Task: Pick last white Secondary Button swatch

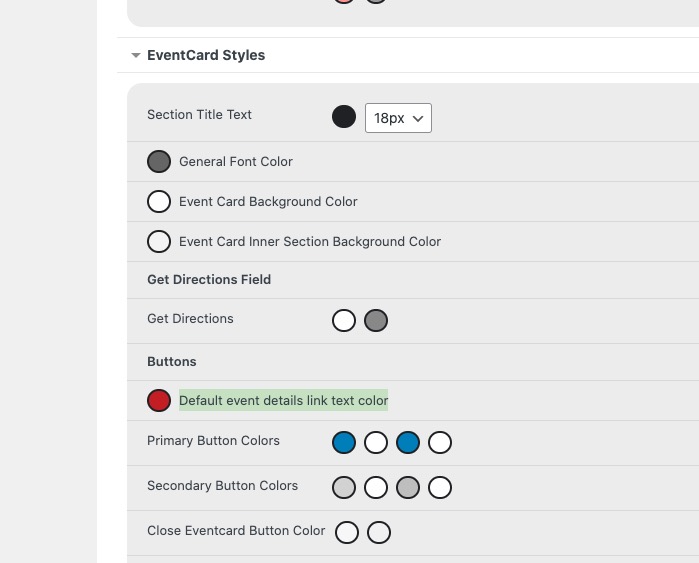Action: point(440,487)
